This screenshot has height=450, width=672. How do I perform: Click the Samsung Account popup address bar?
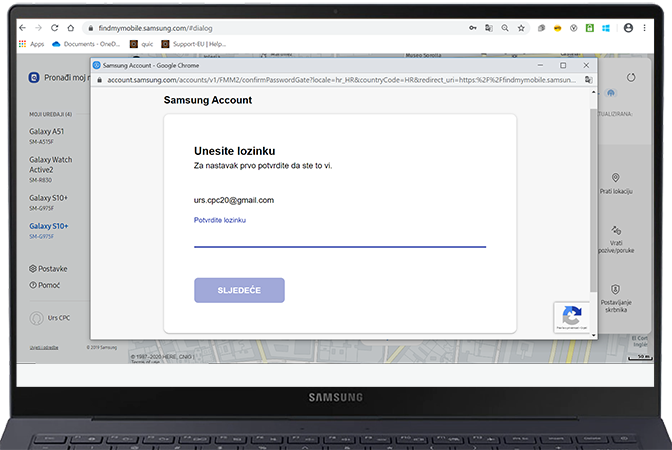click(x=341, y=80)
